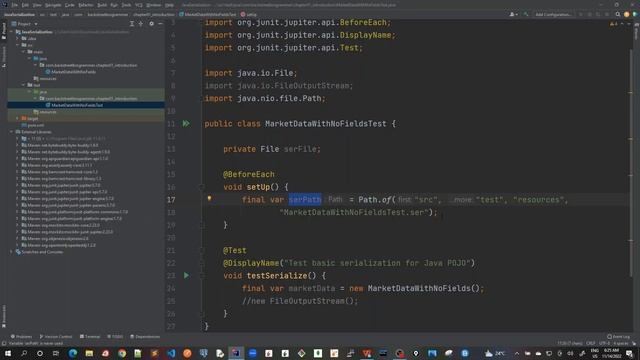The width and height of the screenshot is (640, 360).
Task: Hide the Project tool window
Action: pyautogui.click(x=160, y=24)
